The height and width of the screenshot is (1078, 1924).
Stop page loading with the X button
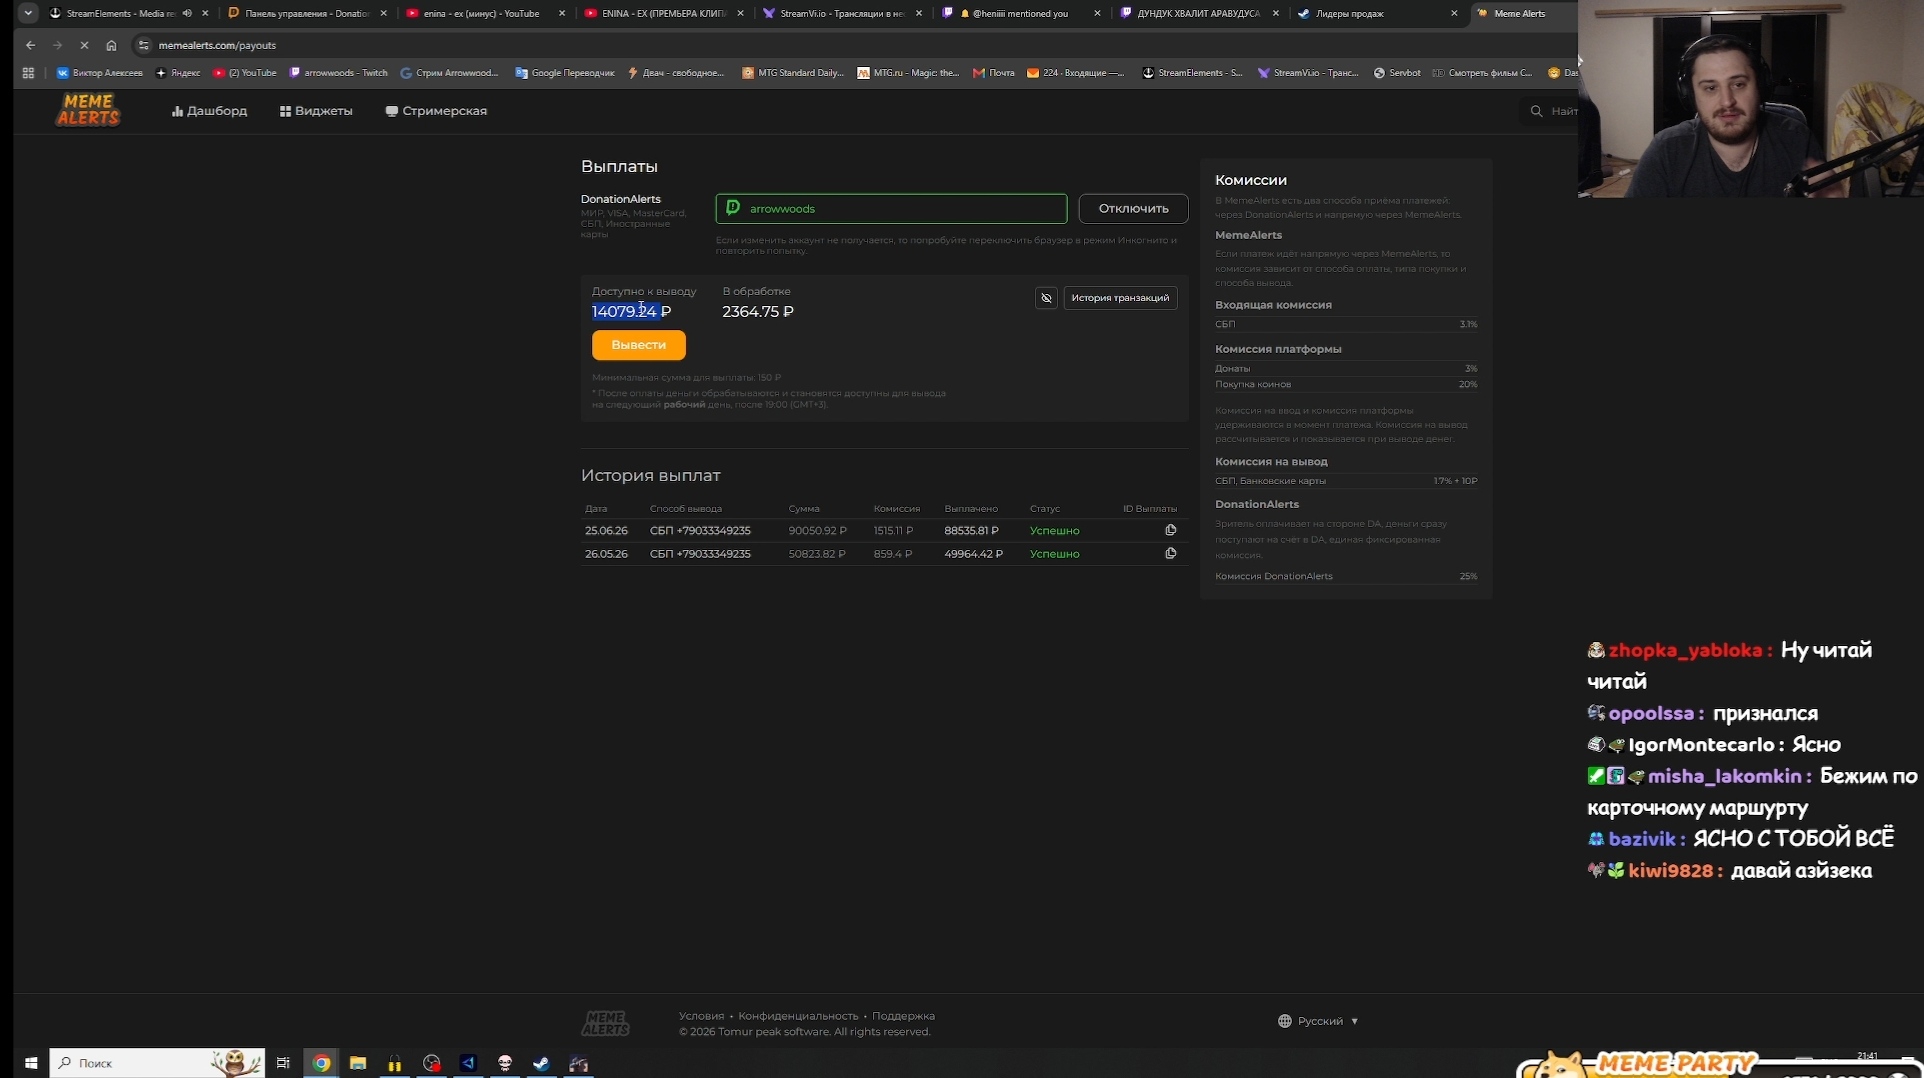pyautogui.click(x=84, y=45)
